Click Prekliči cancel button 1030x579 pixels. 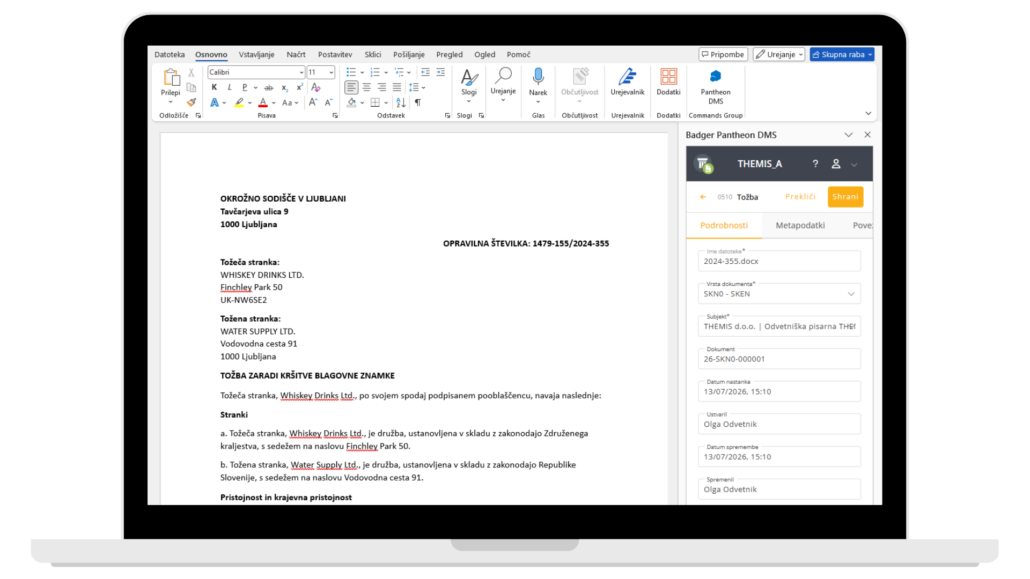click(x=800, y=197)
